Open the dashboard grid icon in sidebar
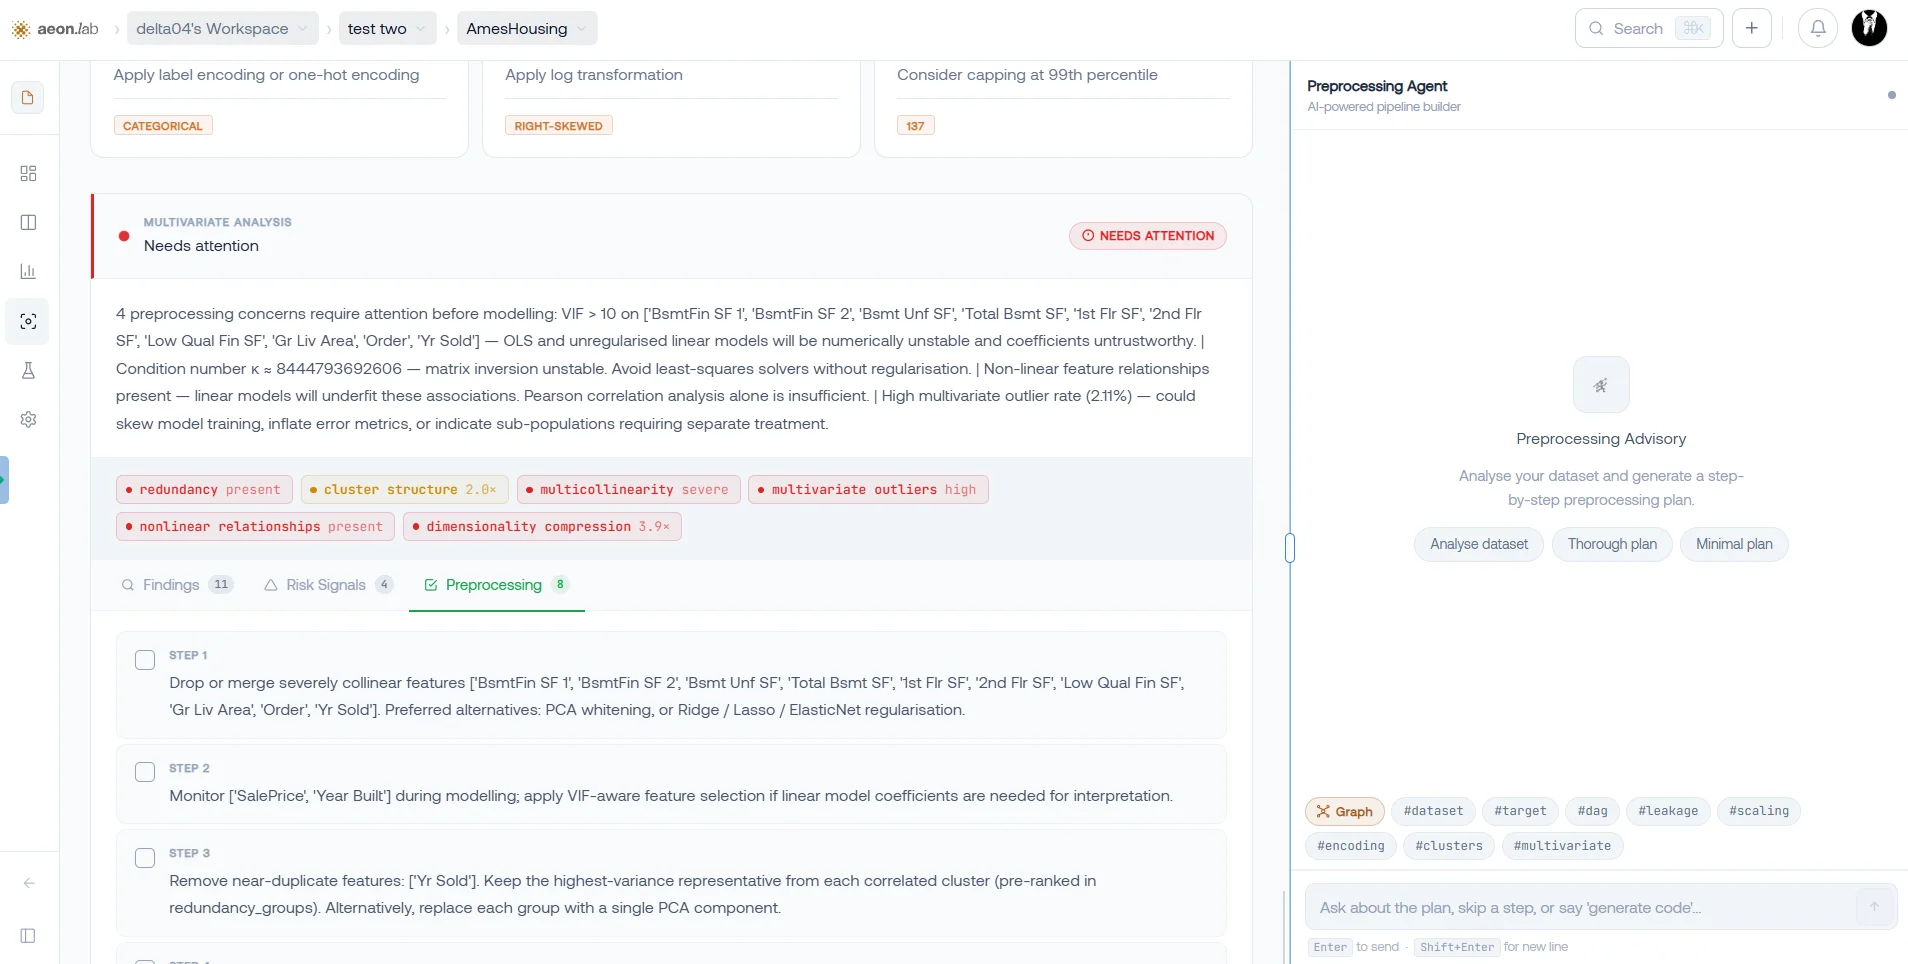The height and width of the screenshot is (964, 1908). (28, 174)
